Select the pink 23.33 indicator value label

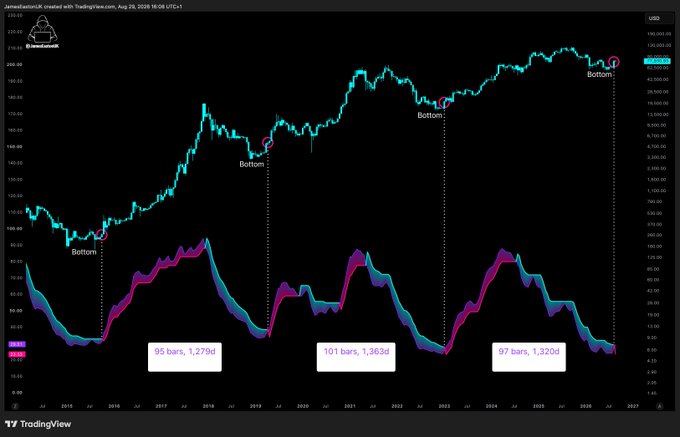click(17, 354)
